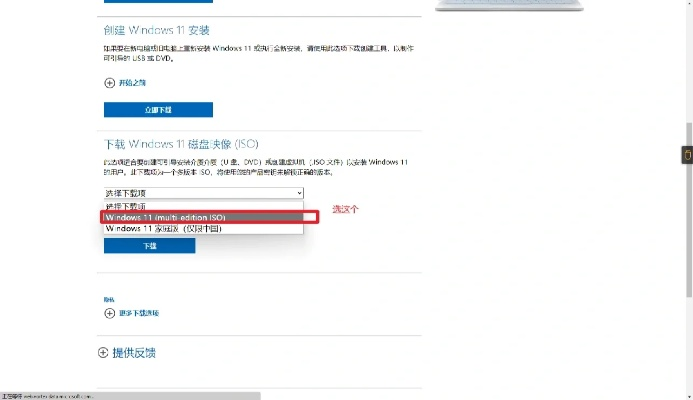Open the 隐私 link
Image resolution: width=693 pixels, height=400 pixels.
tap(109, 299)
